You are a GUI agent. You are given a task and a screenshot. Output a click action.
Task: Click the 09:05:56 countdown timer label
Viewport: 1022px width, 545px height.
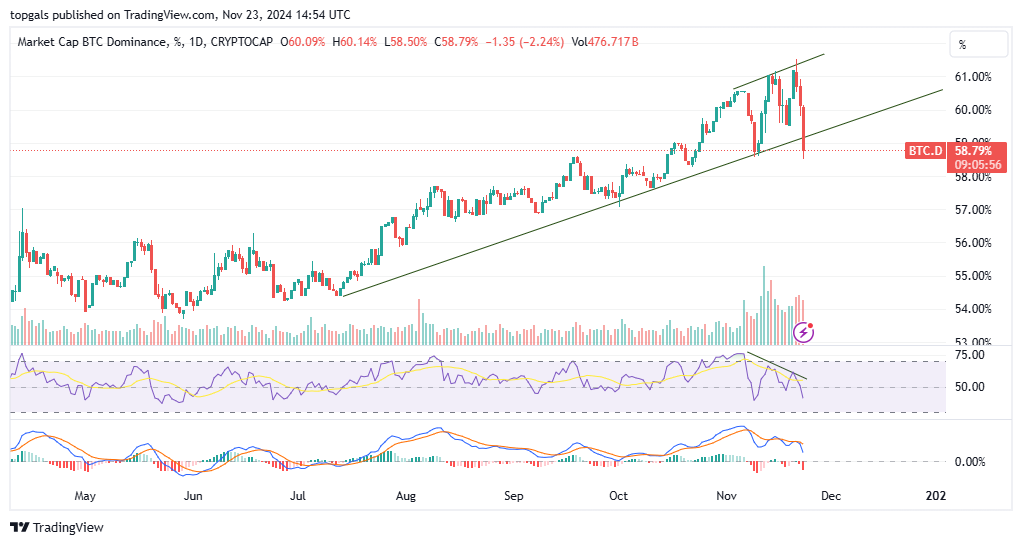pos(976,165)
